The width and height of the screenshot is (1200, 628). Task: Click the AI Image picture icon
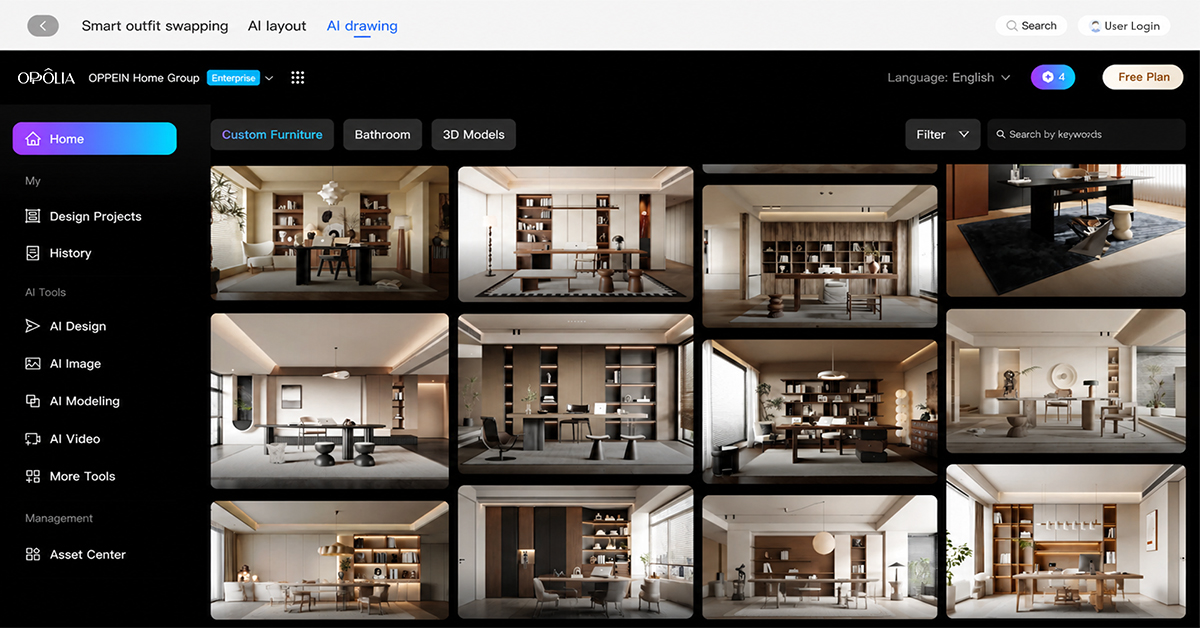(33, 364)
